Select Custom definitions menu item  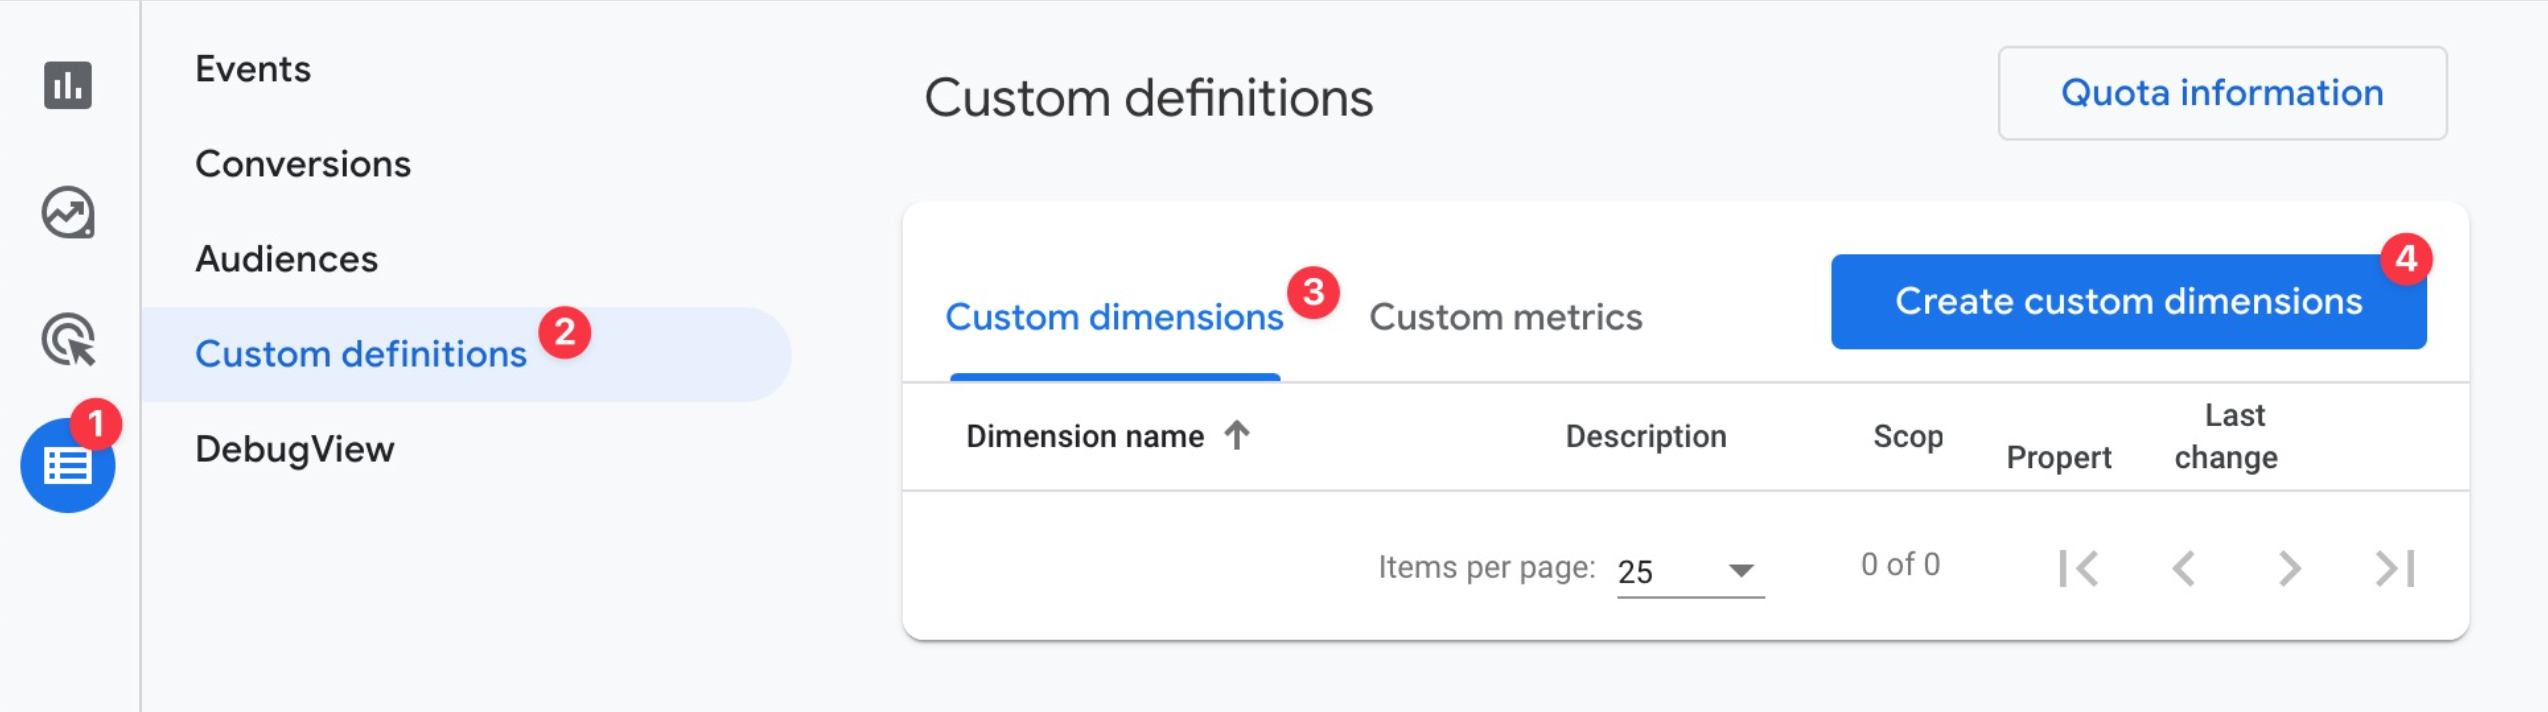tap(466, 354)
